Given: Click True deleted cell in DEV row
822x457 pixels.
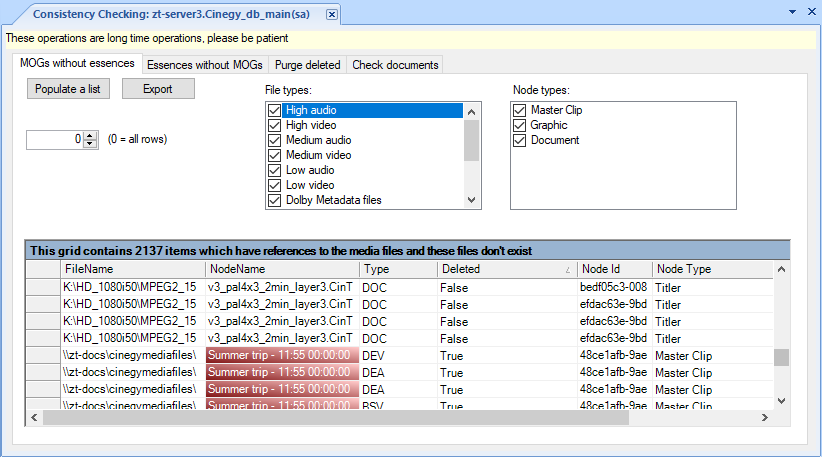Looking at the screenshot, I should 507,356.
